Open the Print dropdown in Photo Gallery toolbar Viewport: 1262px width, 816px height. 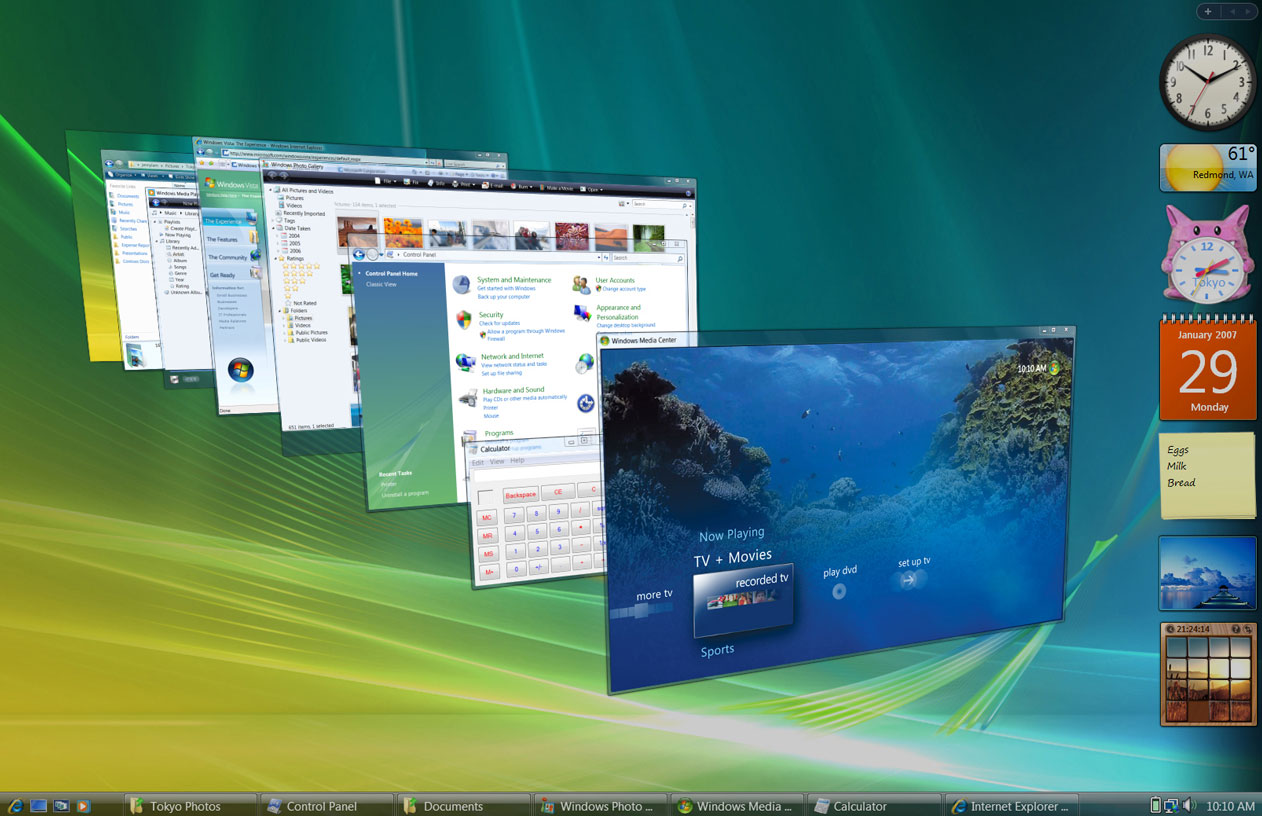click(x=464, y=184)
